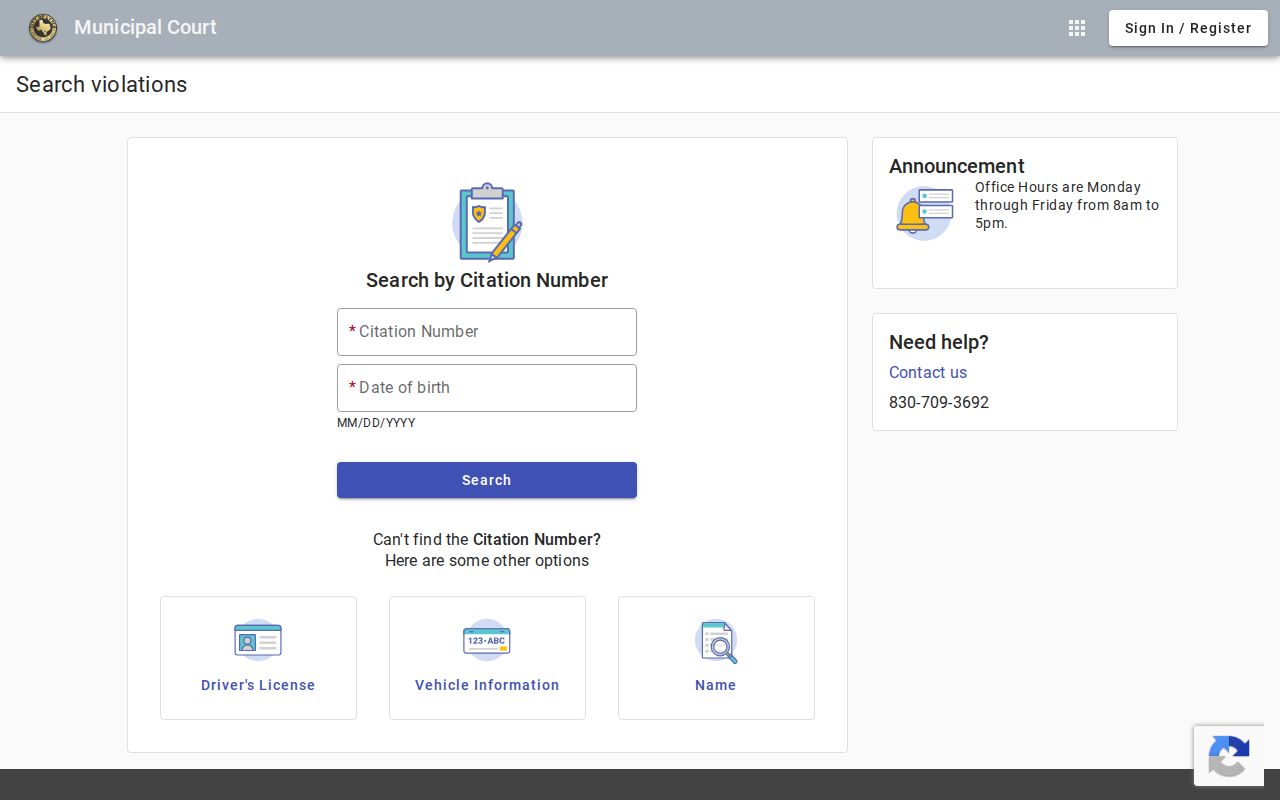The width and height of the screenshot is (1280, 800).
Task: Open the apps grid menu icon
Action: coord(1077,28)
